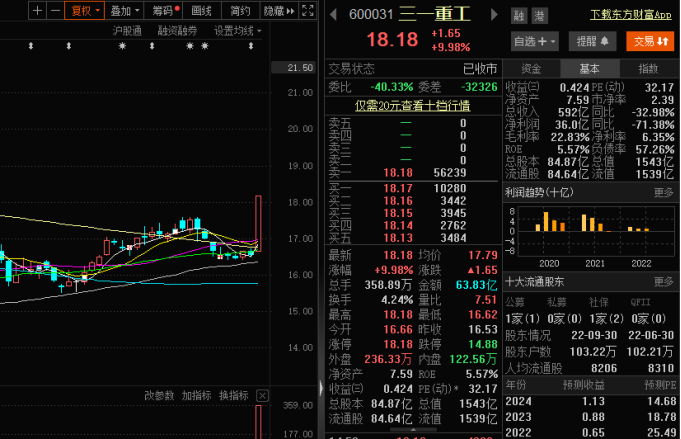681x439 pixels.
Task: Toggle the 隐藏 panel button
Action: [278, 11]
